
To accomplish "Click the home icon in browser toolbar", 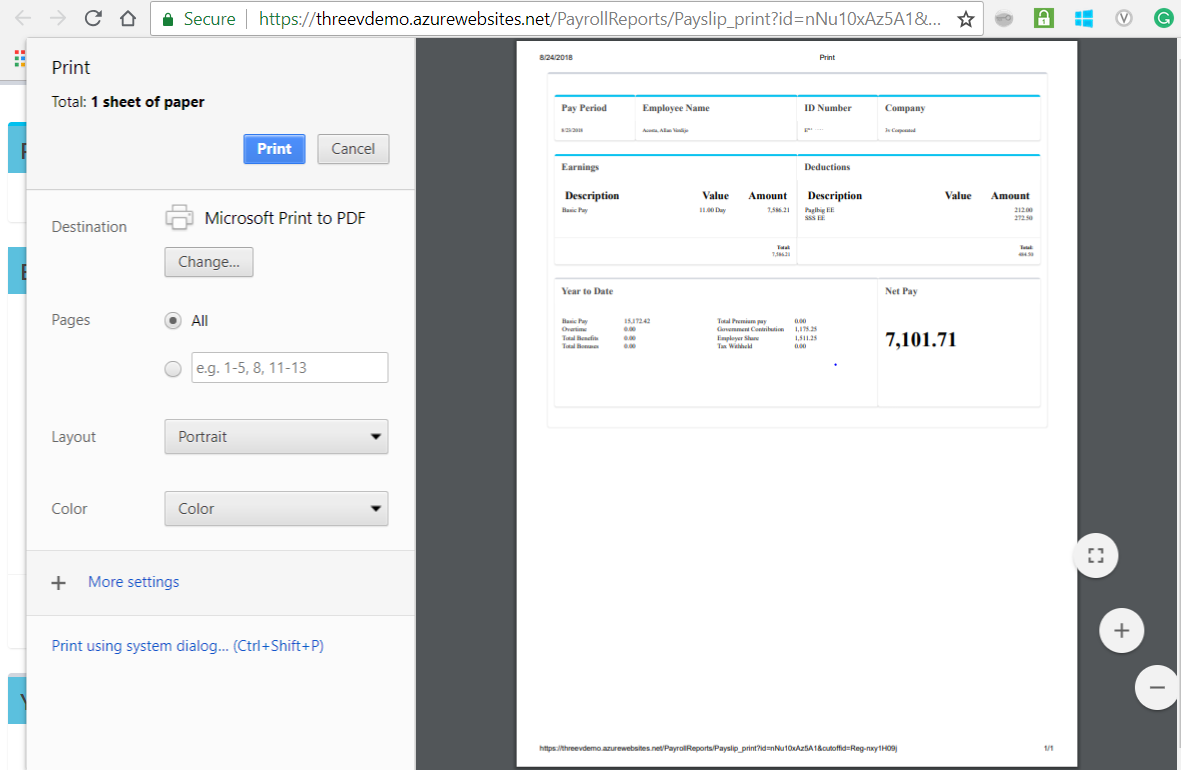I will [x=127, y=18].
